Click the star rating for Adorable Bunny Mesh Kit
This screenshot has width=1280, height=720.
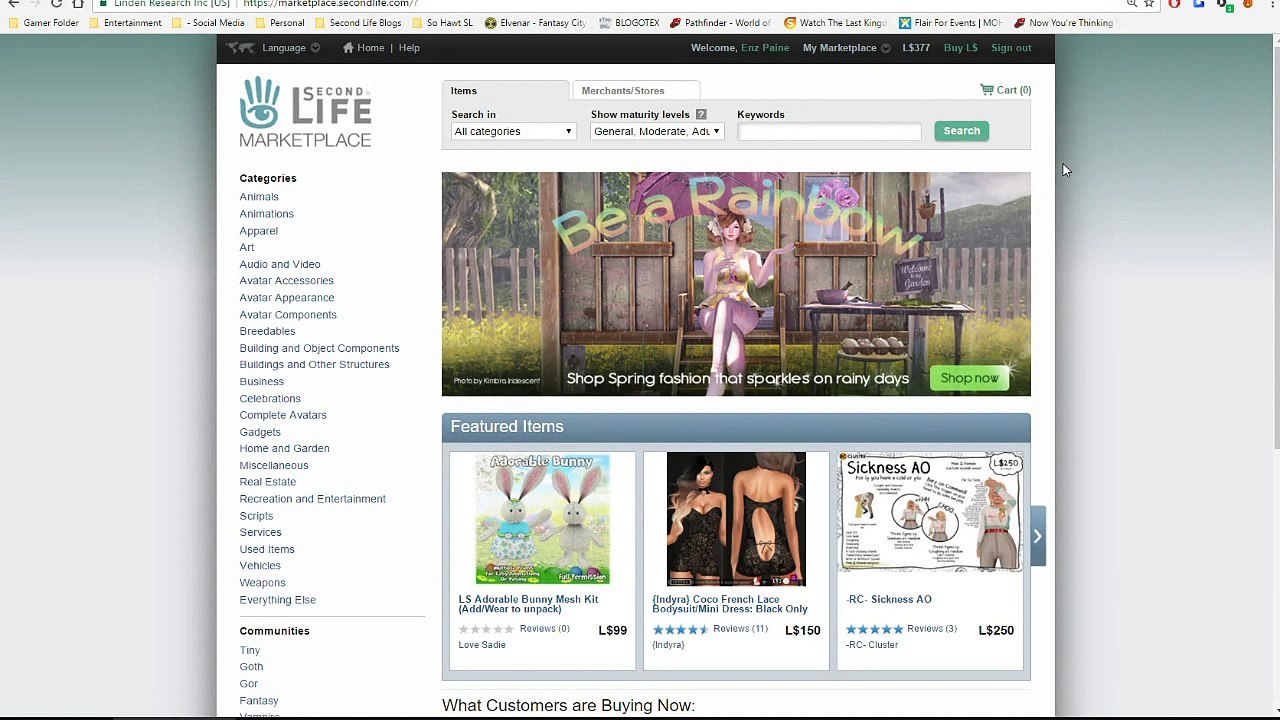tap(486, 630)
